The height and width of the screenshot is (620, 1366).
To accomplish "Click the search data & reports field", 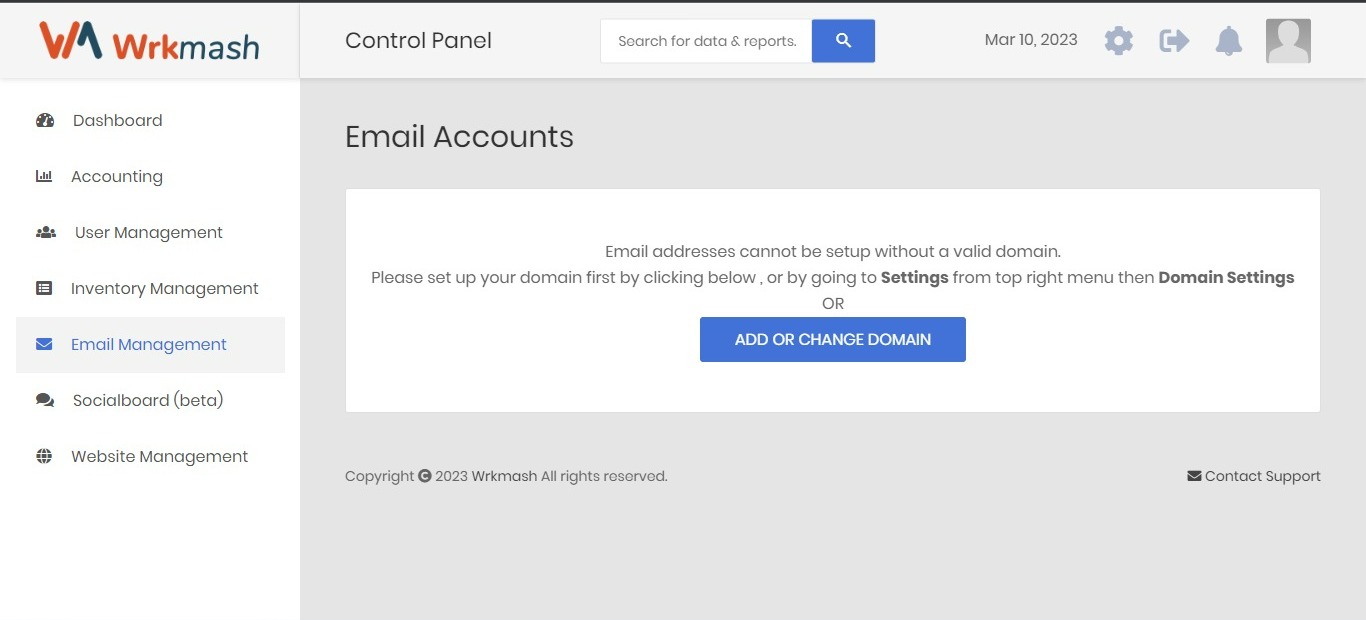I will (706, 41).
